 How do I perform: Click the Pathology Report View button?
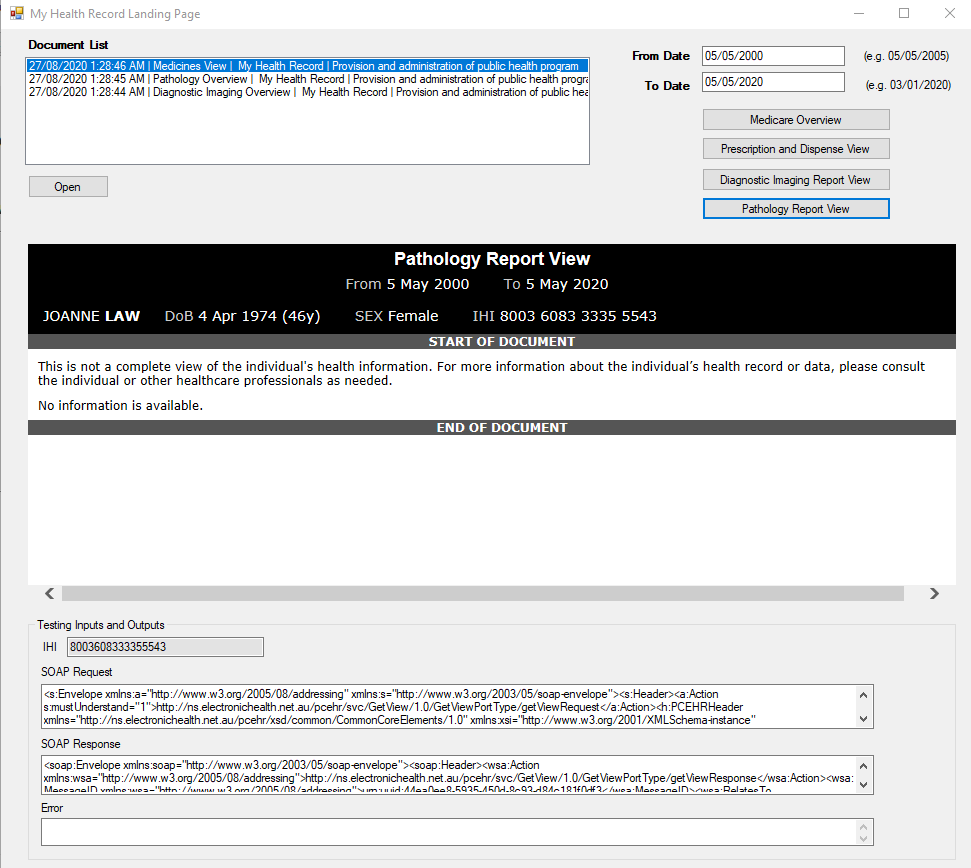point(796,209)
